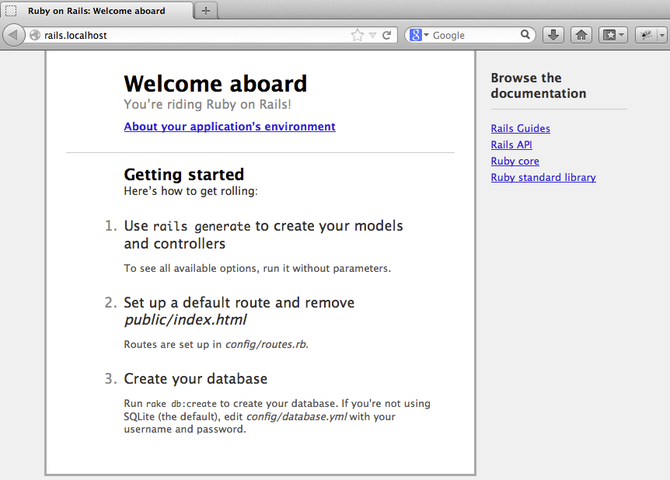Screen dimensions: 670x480
Task: Click the public/index.html text
Action: [x=185, y=320]
